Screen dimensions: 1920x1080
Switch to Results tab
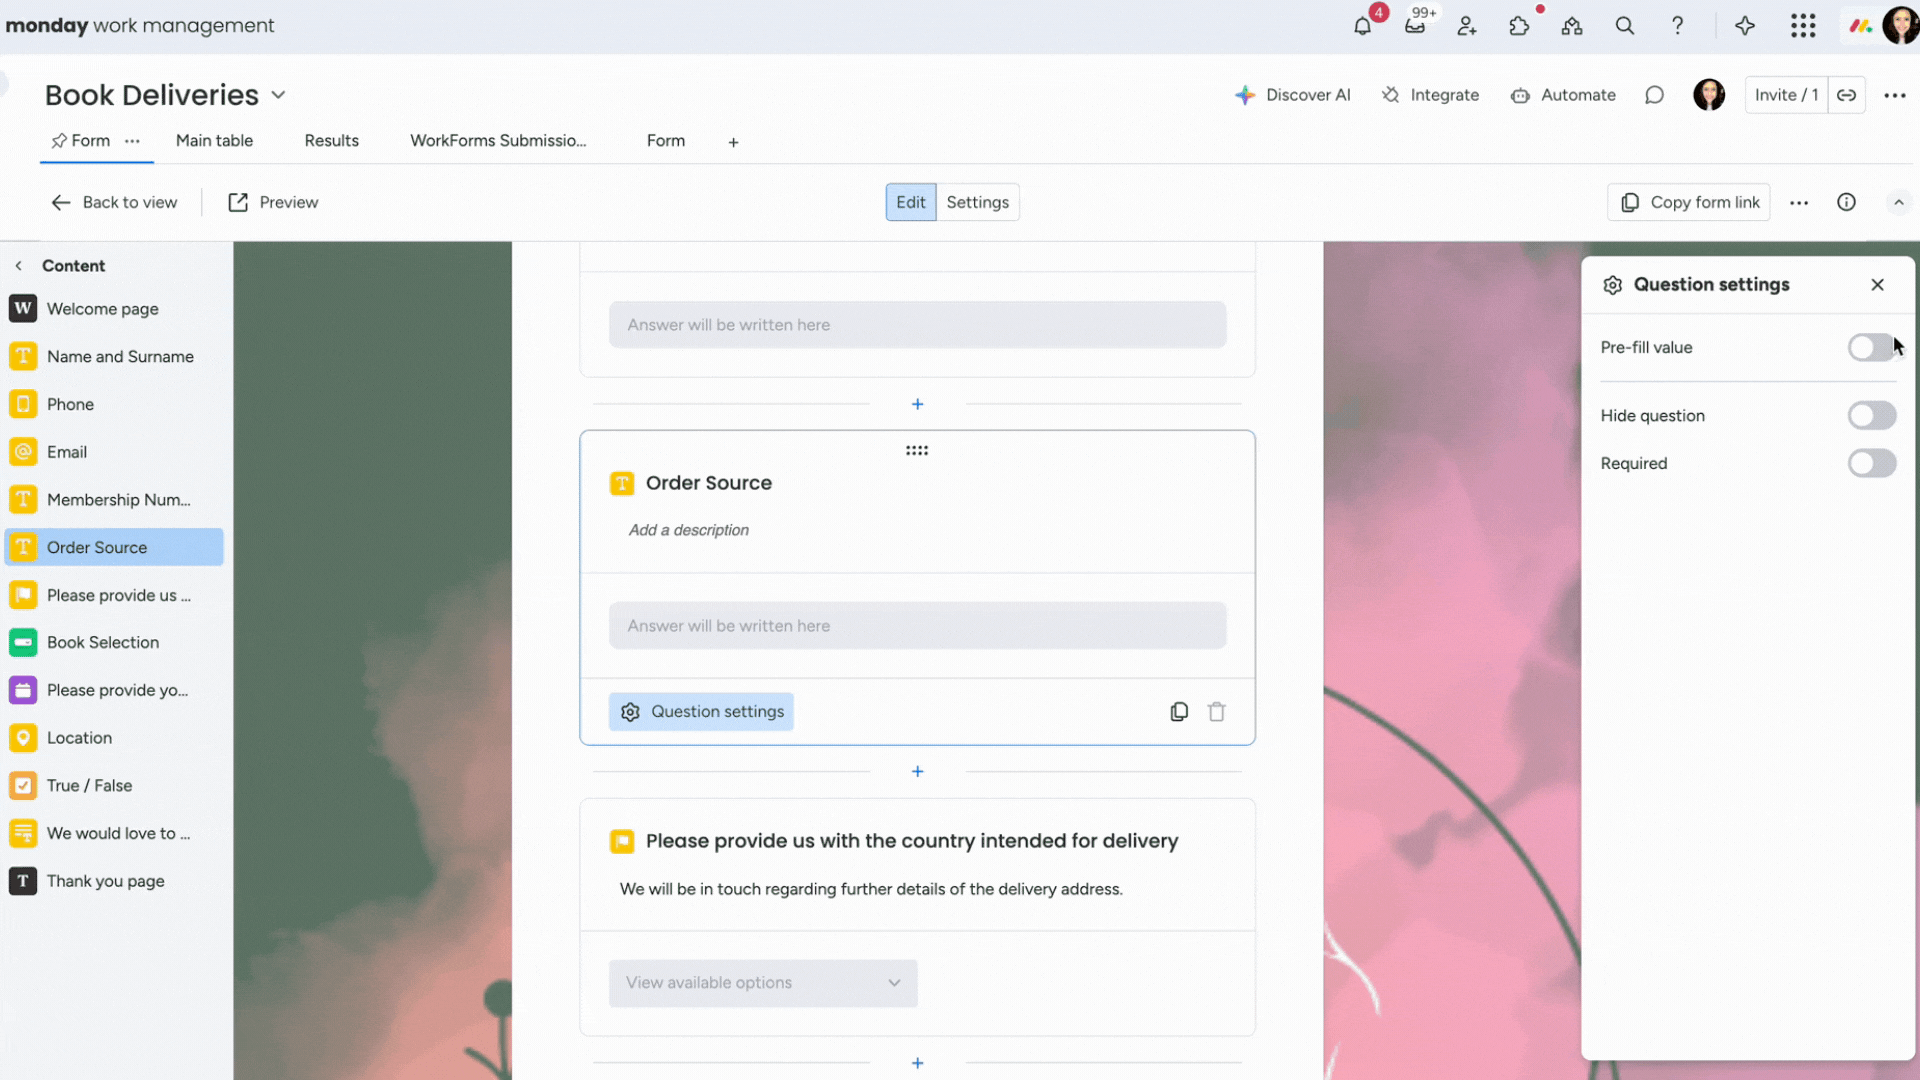click(331, 141)
